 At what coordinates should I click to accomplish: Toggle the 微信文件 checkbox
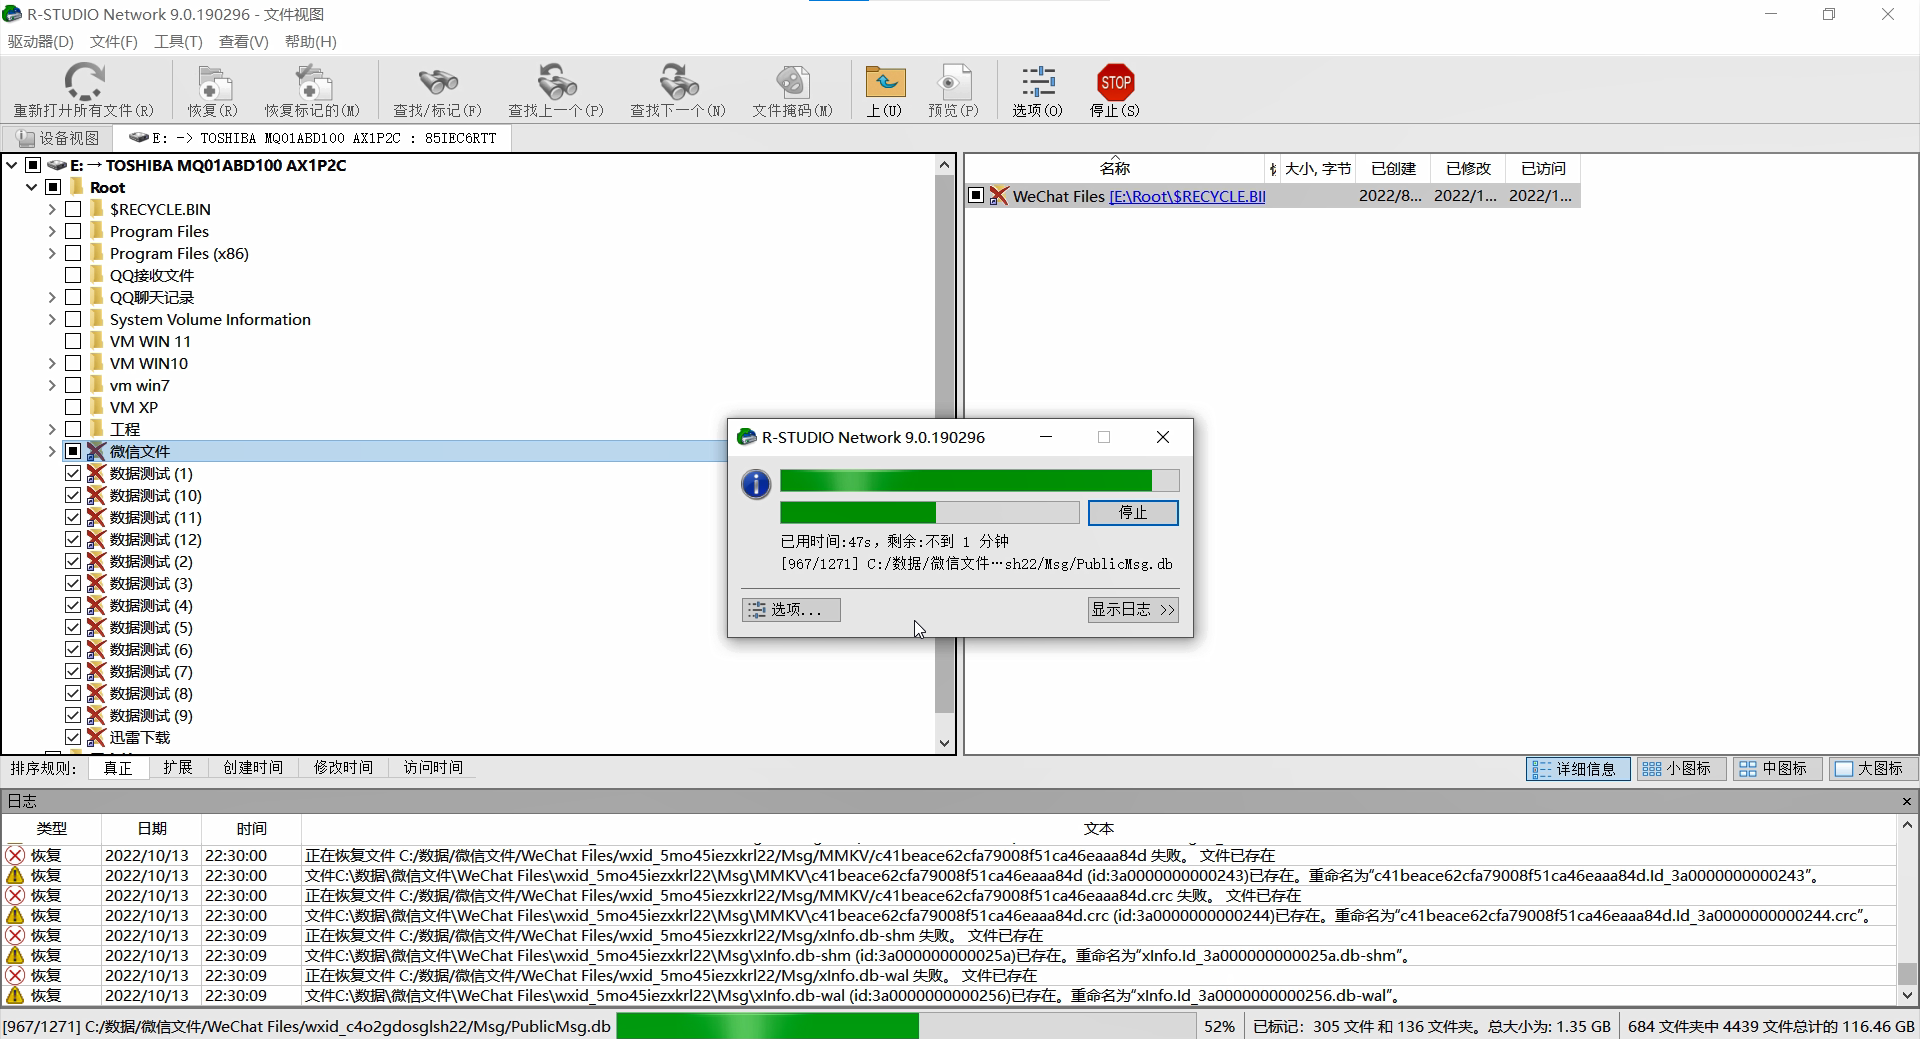pyautogui.click(x=73, y=451)
